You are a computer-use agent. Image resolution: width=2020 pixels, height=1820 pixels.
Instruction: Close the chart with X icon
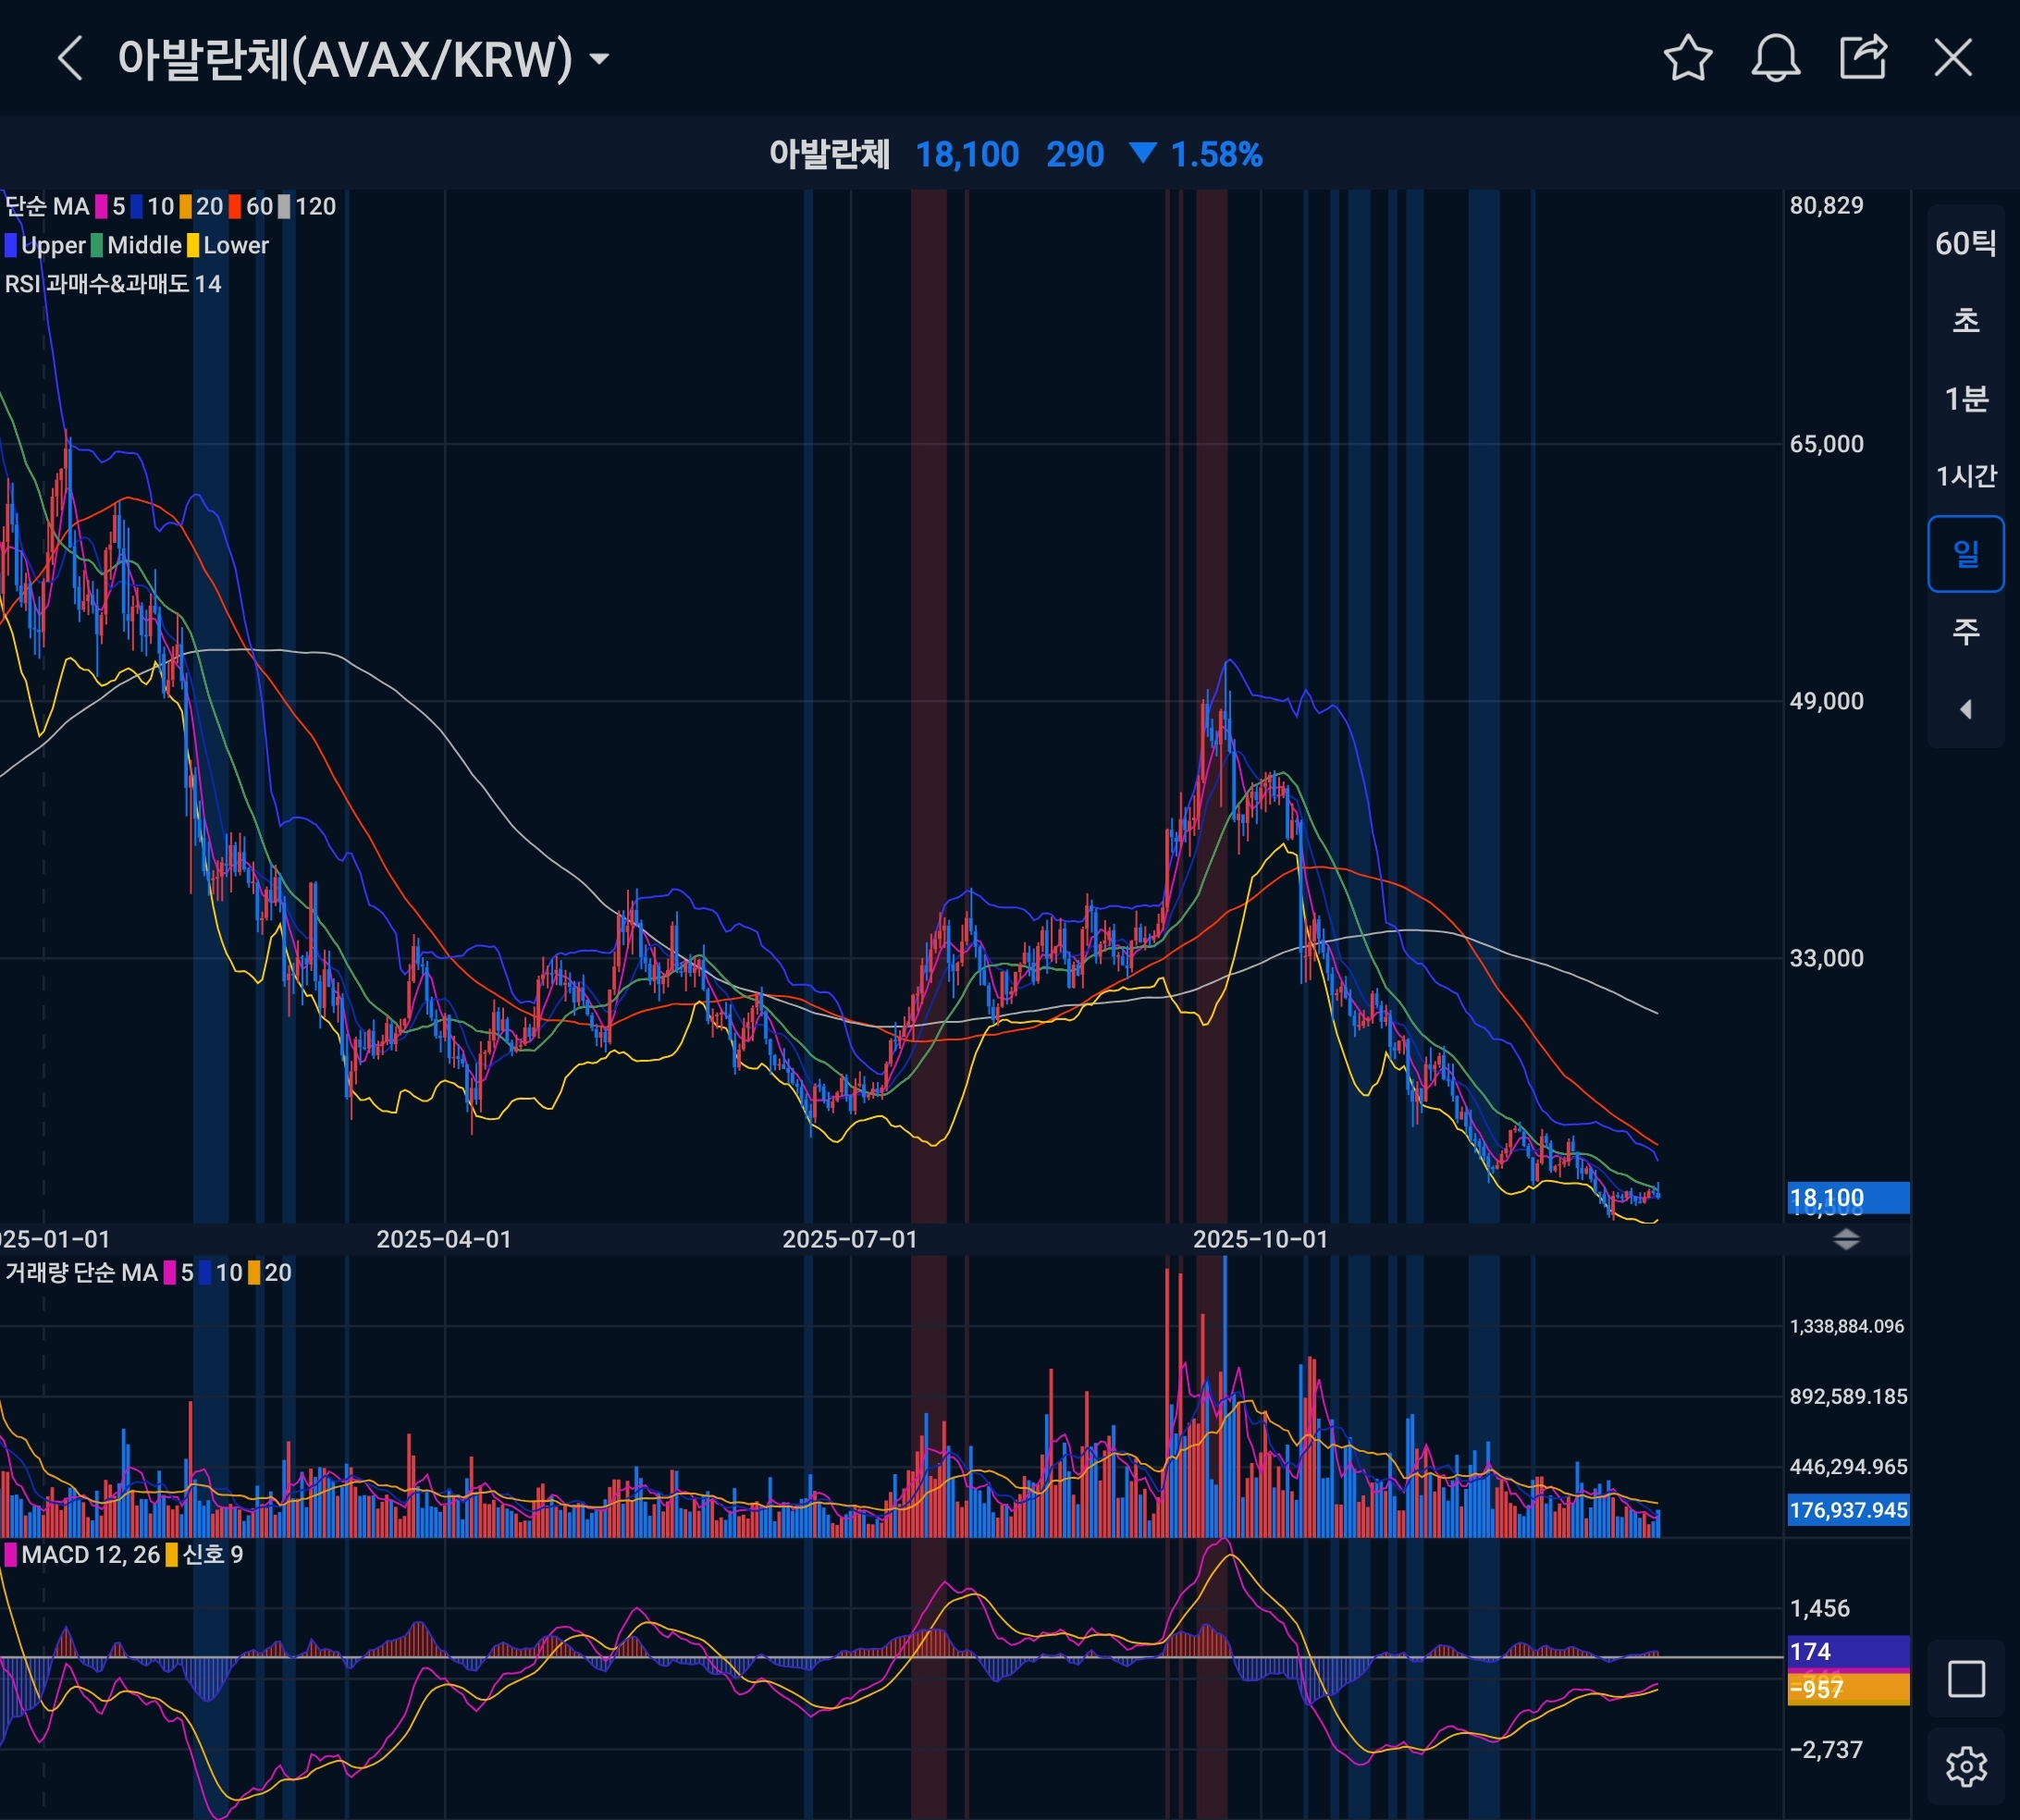click(1952, 58)
